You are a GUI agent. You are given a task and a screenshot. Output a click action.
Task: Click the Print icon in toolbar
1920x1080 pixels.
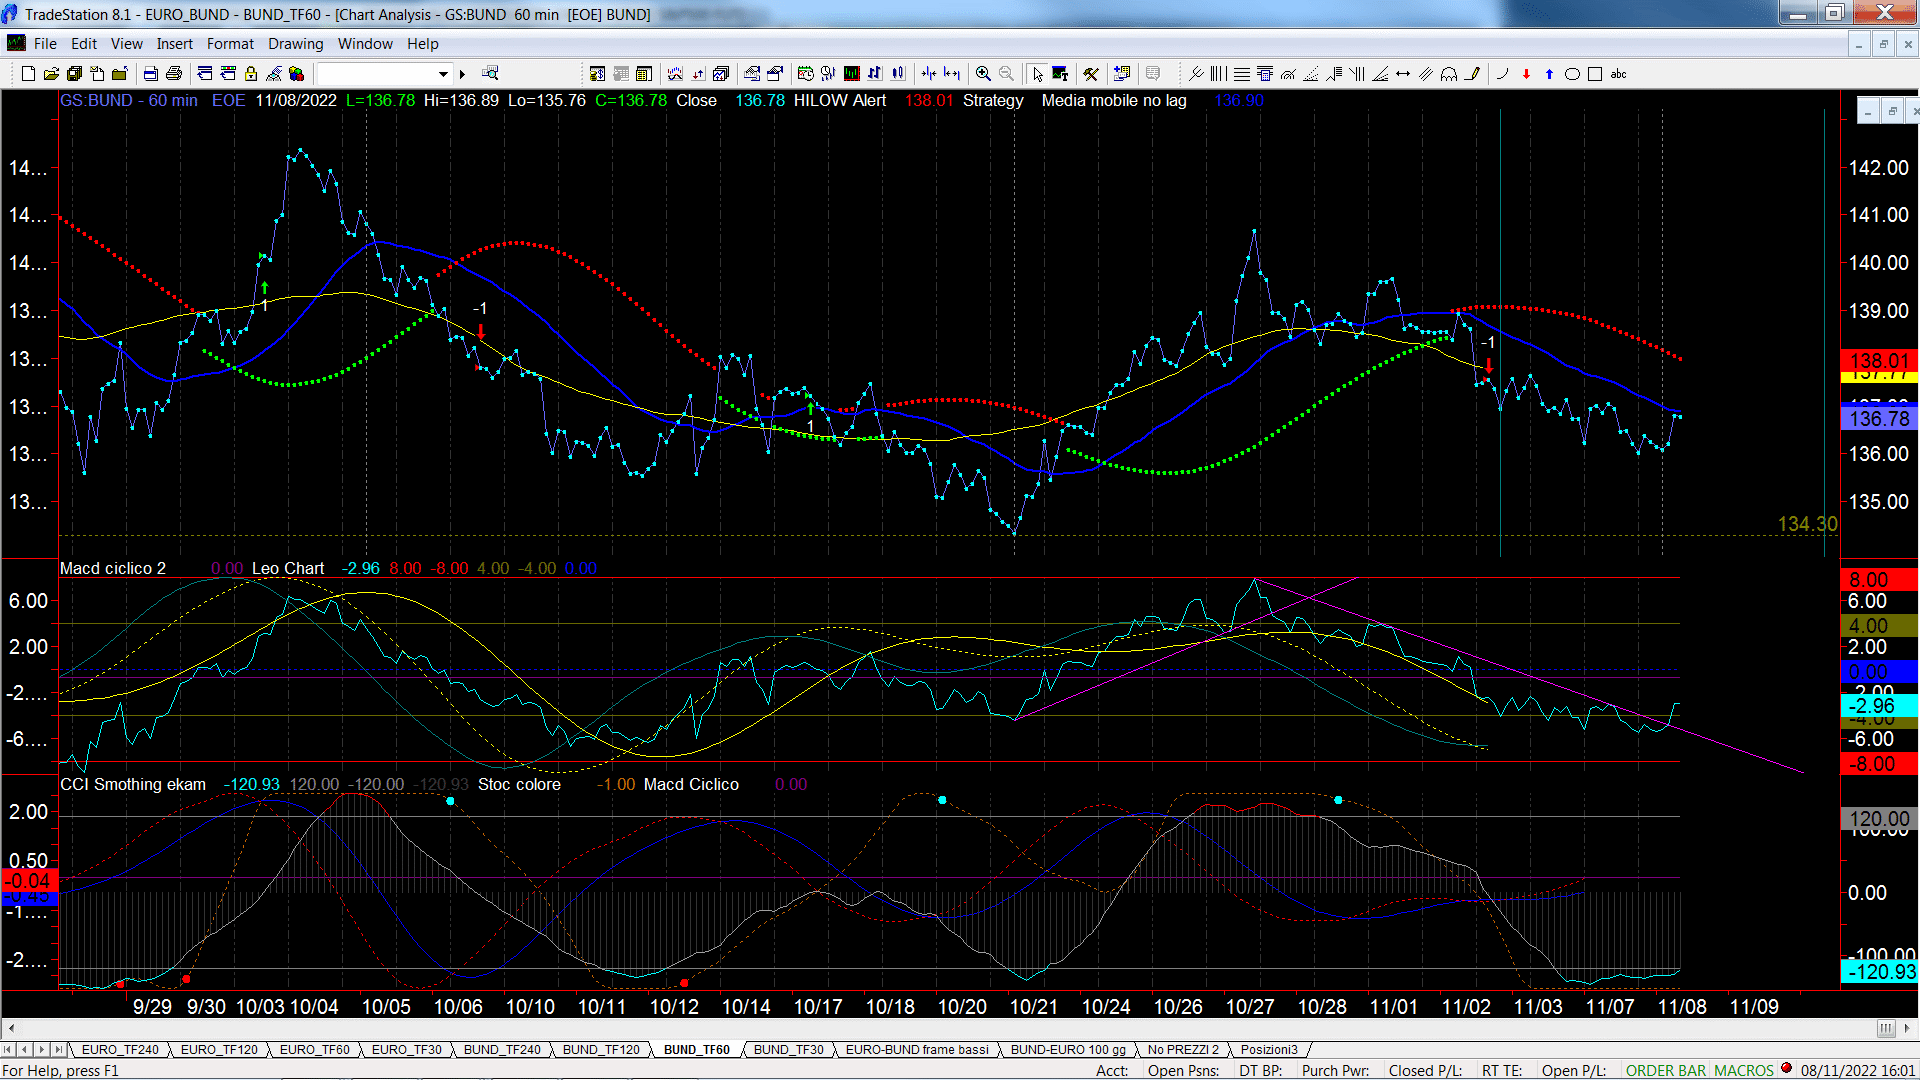click(174, 73)
